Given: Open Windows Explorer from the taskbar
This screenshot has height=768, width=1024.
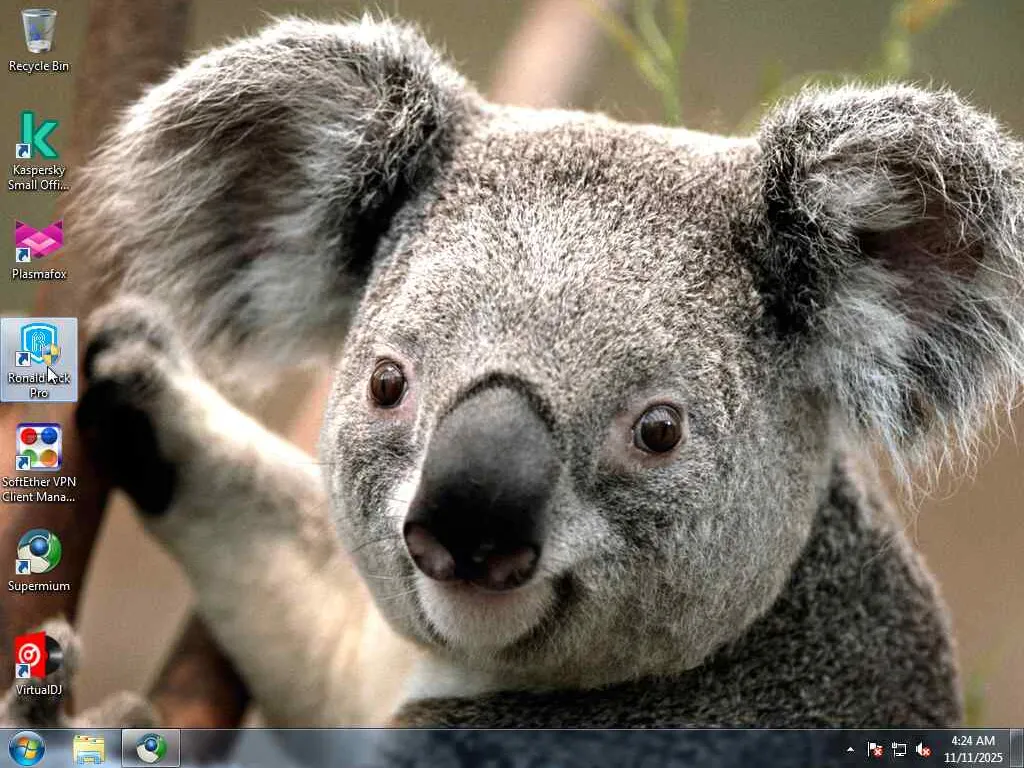Looking at the screenshot, I should click(x=89, y=749).
